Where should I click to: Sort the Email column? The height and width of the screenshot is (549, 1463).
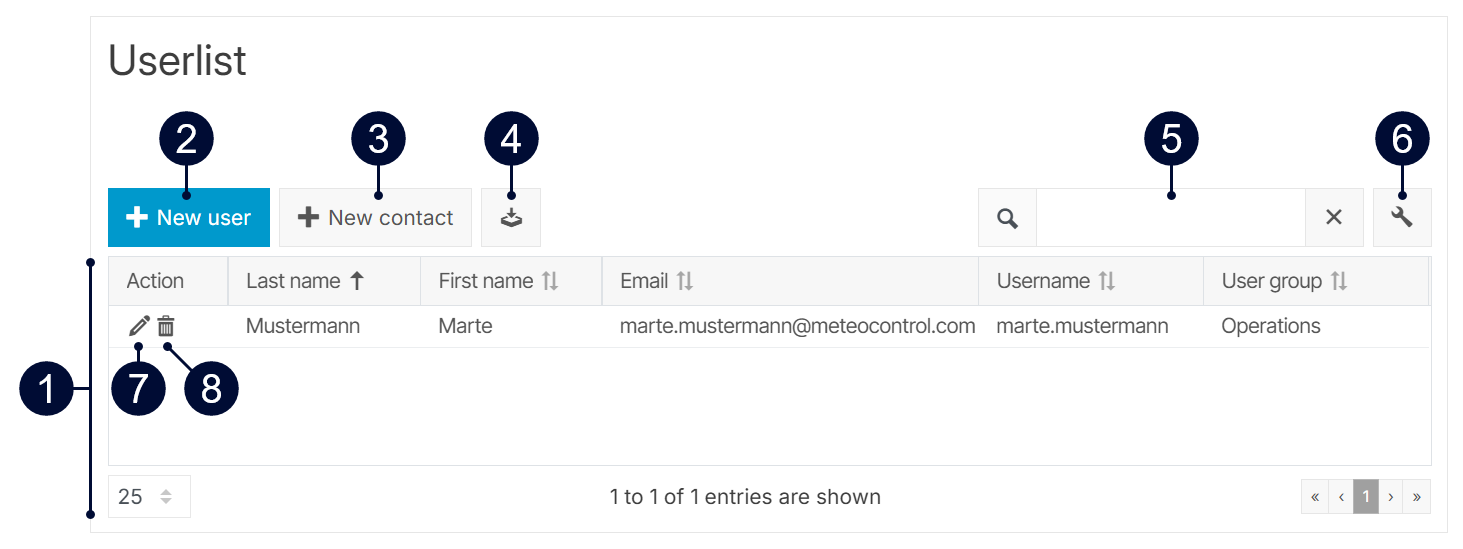(685, 281)
